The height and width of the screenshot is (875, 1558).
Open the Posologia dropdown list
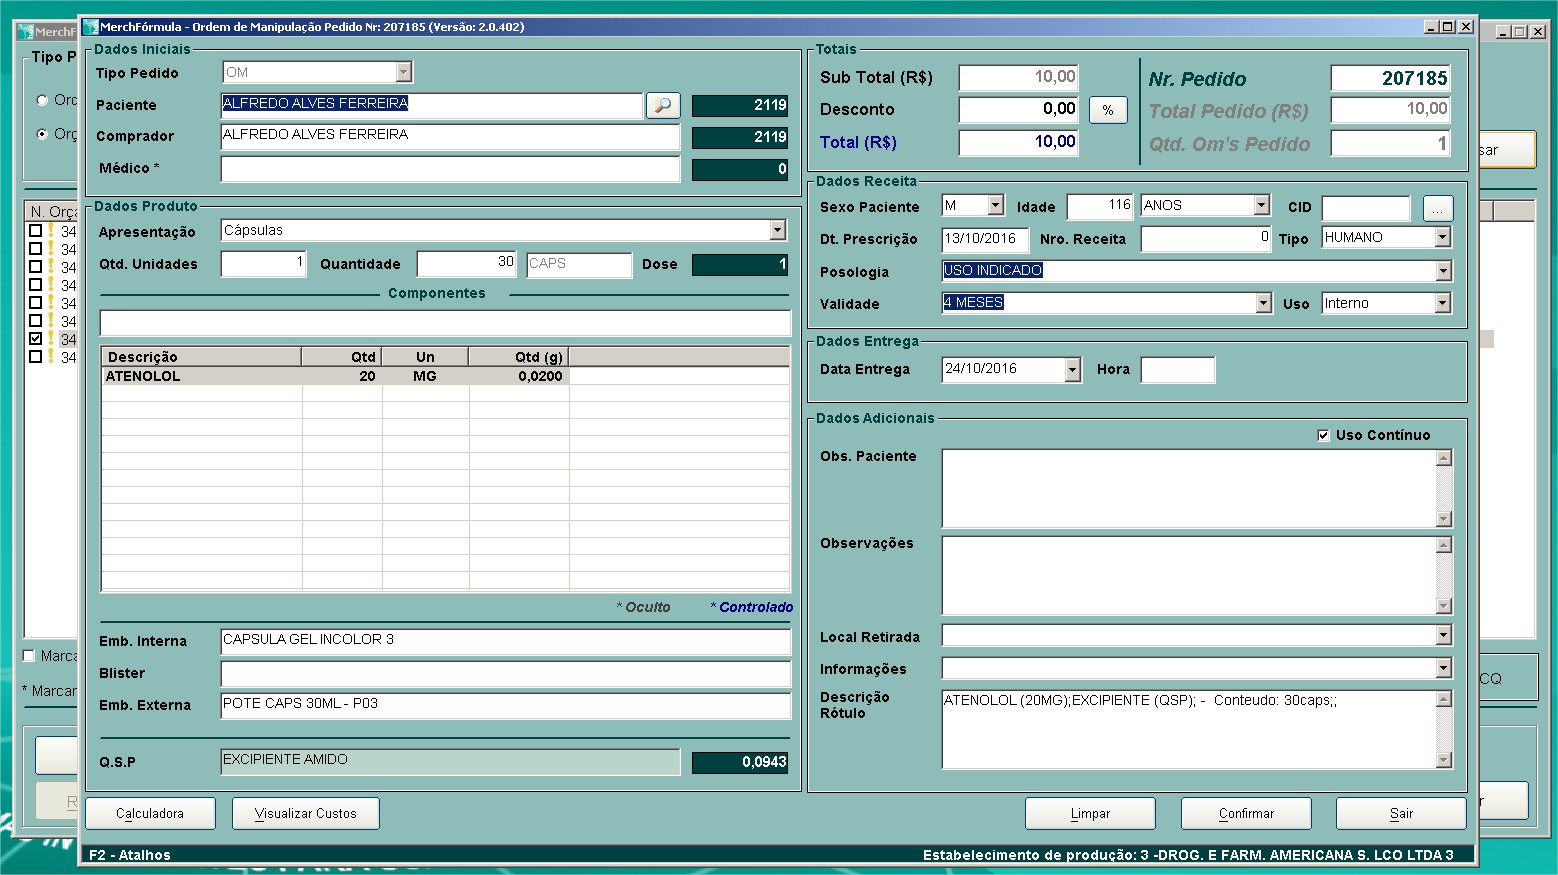point(1442,271)
